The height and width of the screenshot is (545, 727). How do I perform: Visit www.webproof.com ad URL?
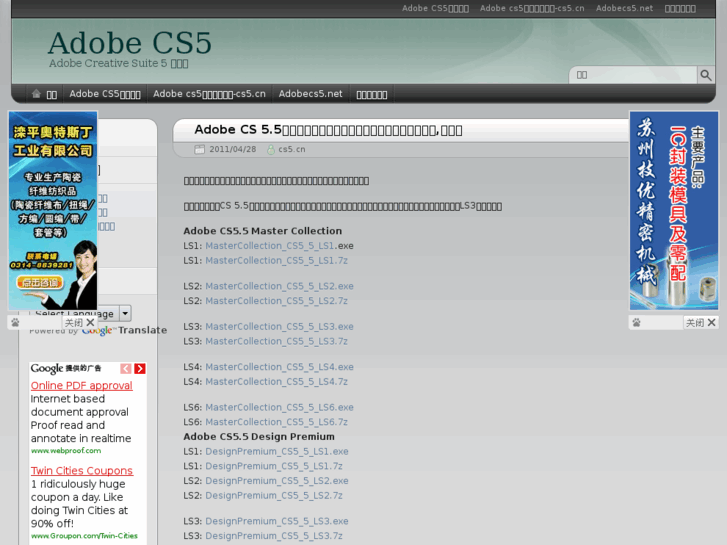pyautogui.click(x=66, y=450)
